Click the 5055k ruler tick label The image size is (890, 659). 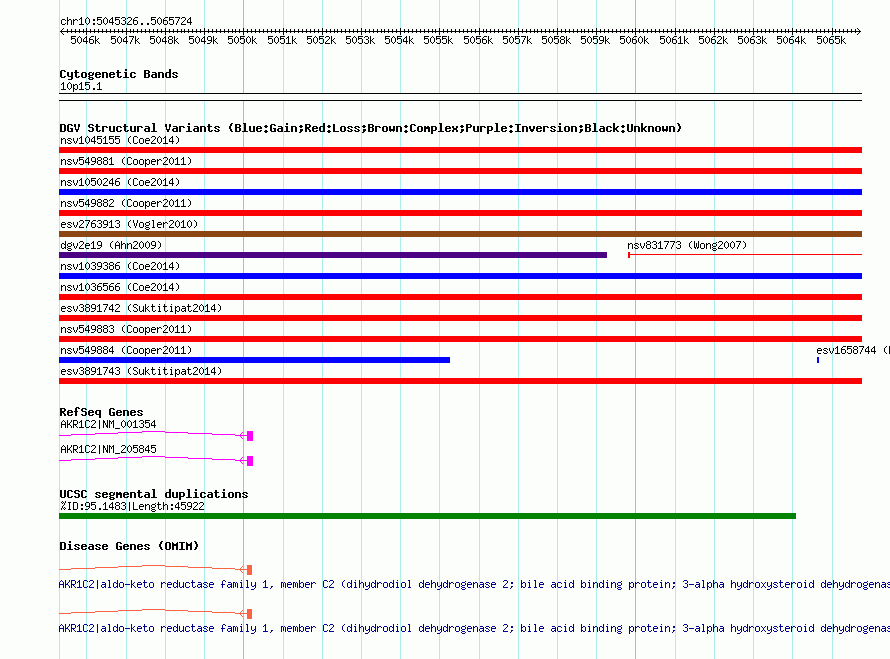coord(438,40)
